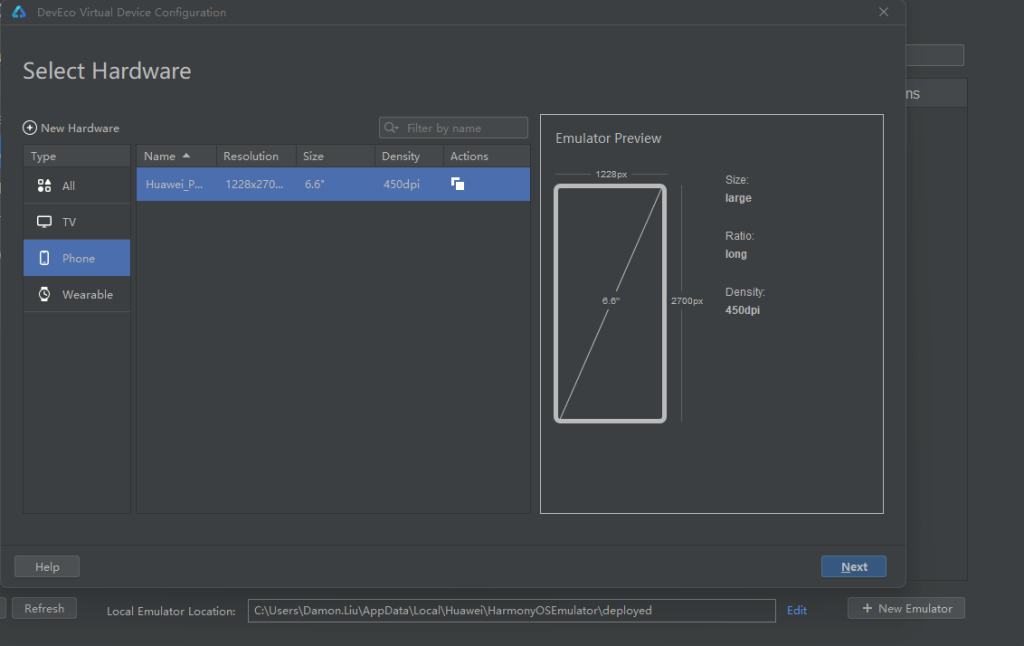Click the 1228x270... resolution cell
1024x646 pixels.
pos(254,184)
